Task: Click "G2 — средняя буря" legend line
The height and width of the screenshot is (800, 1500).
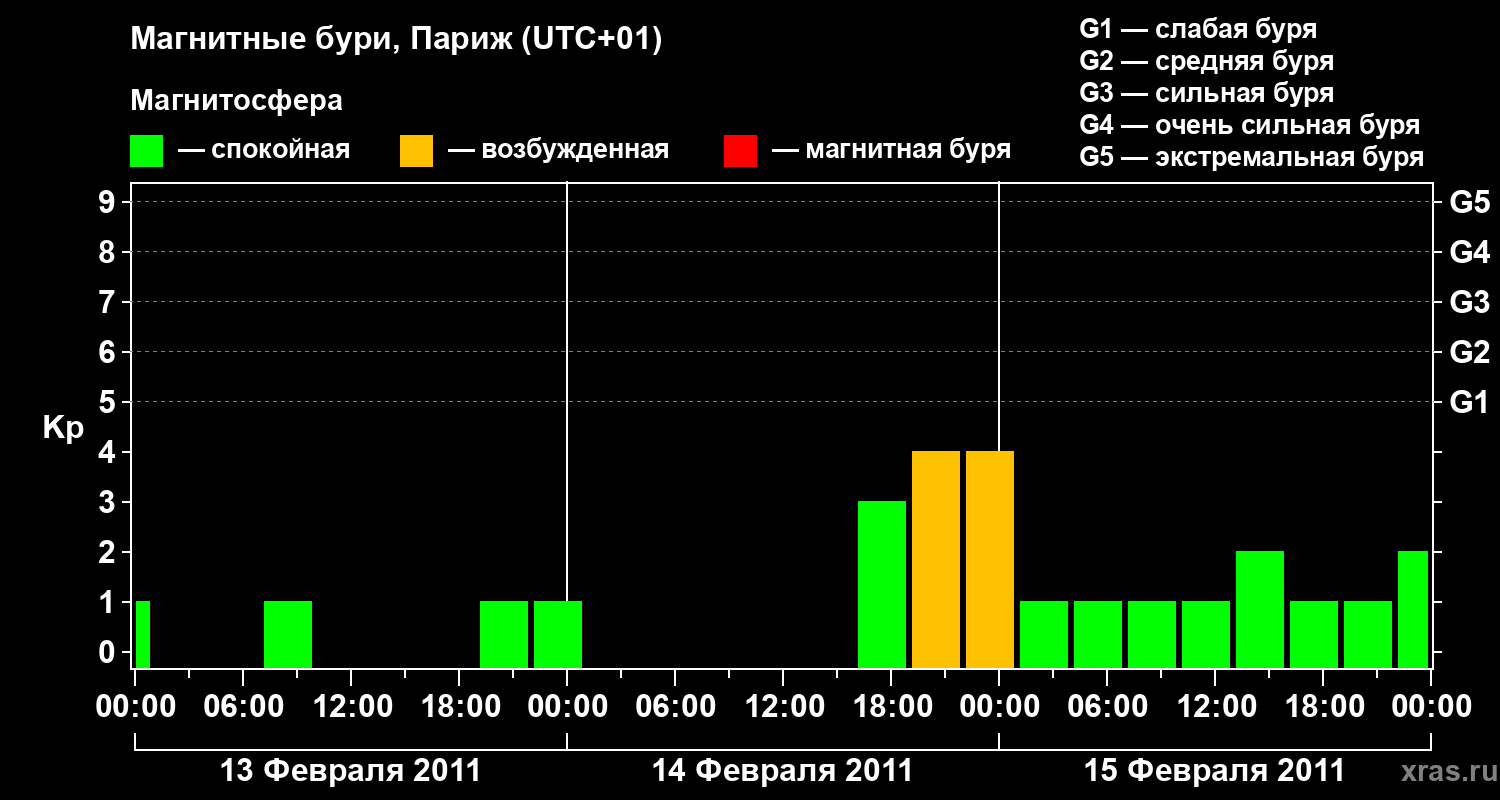Action: (1206, 61)
